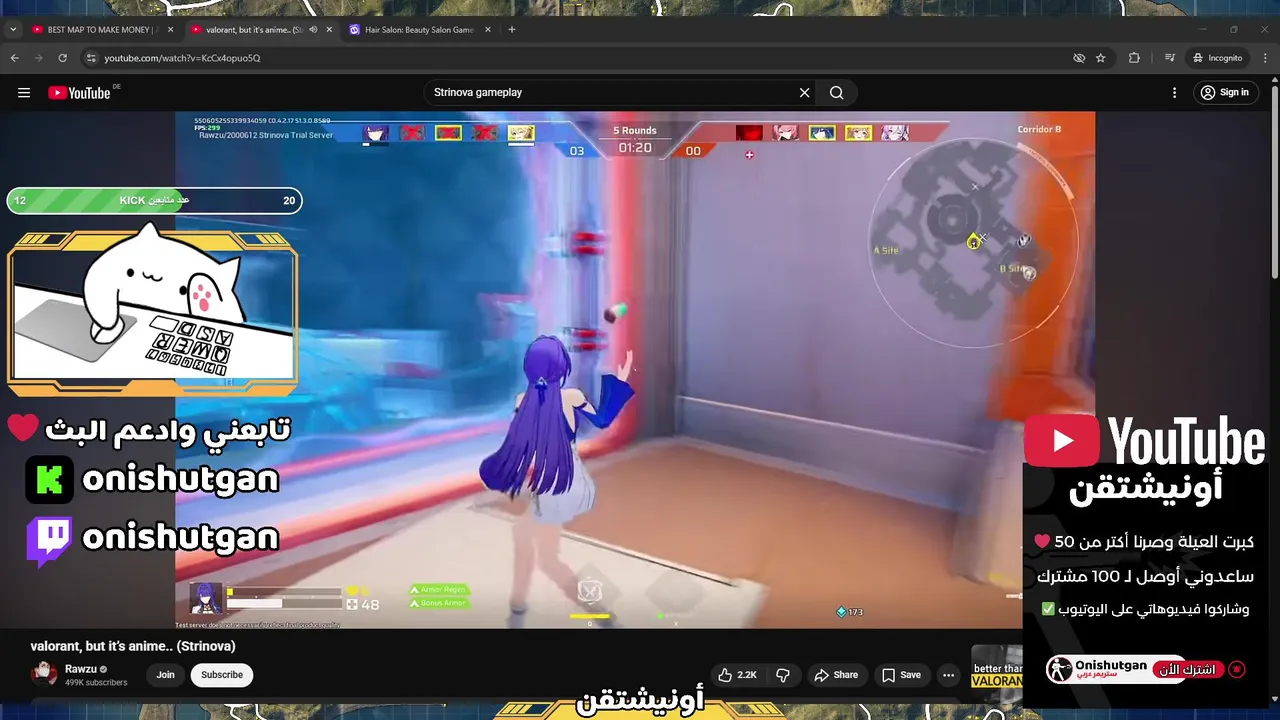Clear the Strinova gameplay search text
The width and height of the screenshot is (1280, 720).
[x=804, y=93]
